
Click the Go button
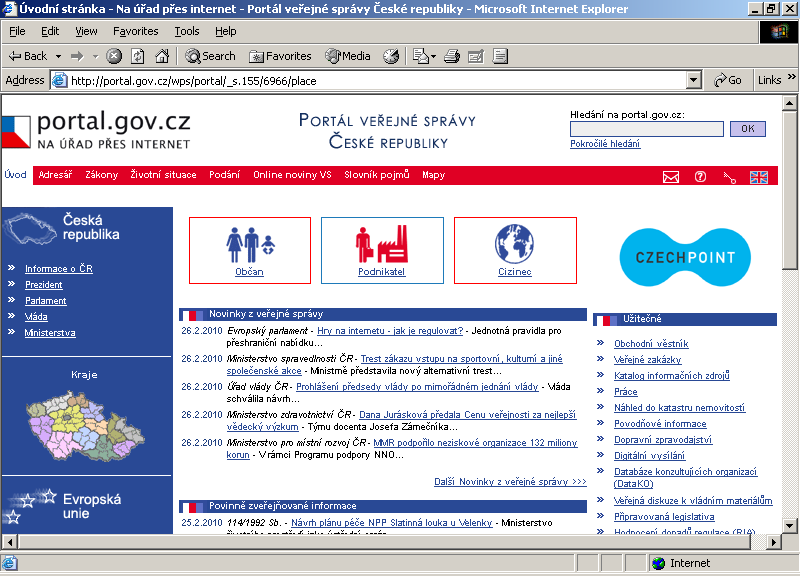[728, 80]
